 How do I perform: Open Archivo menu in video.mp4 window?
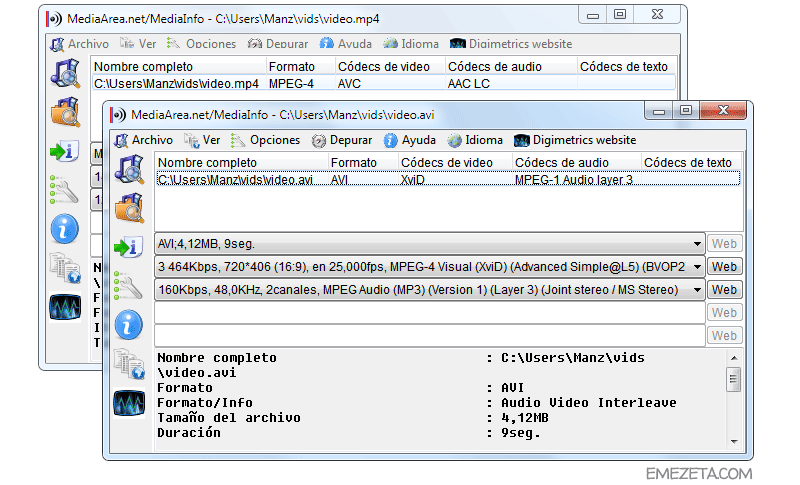(80, 44)
